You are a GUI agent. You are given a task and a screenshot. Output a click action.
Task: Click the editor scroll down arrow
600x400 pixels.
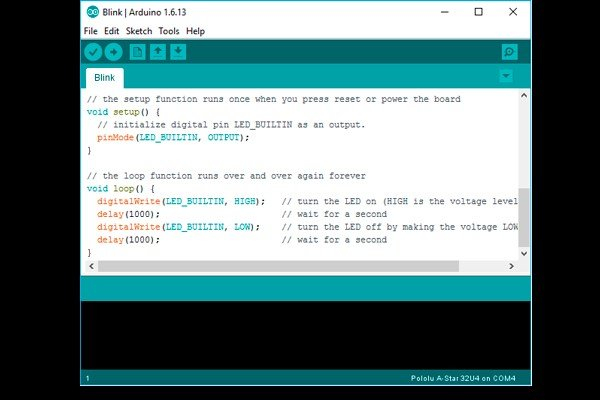point(524,253)
